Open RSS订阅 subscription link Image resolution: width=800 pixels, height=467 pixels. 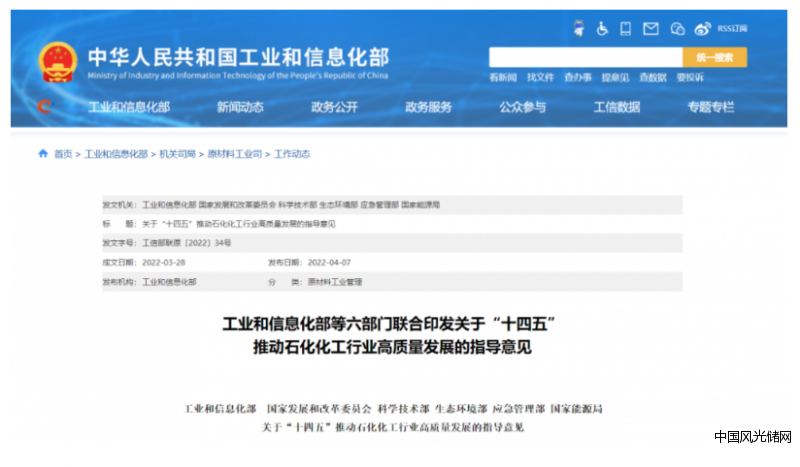click(x=732, y=29)
